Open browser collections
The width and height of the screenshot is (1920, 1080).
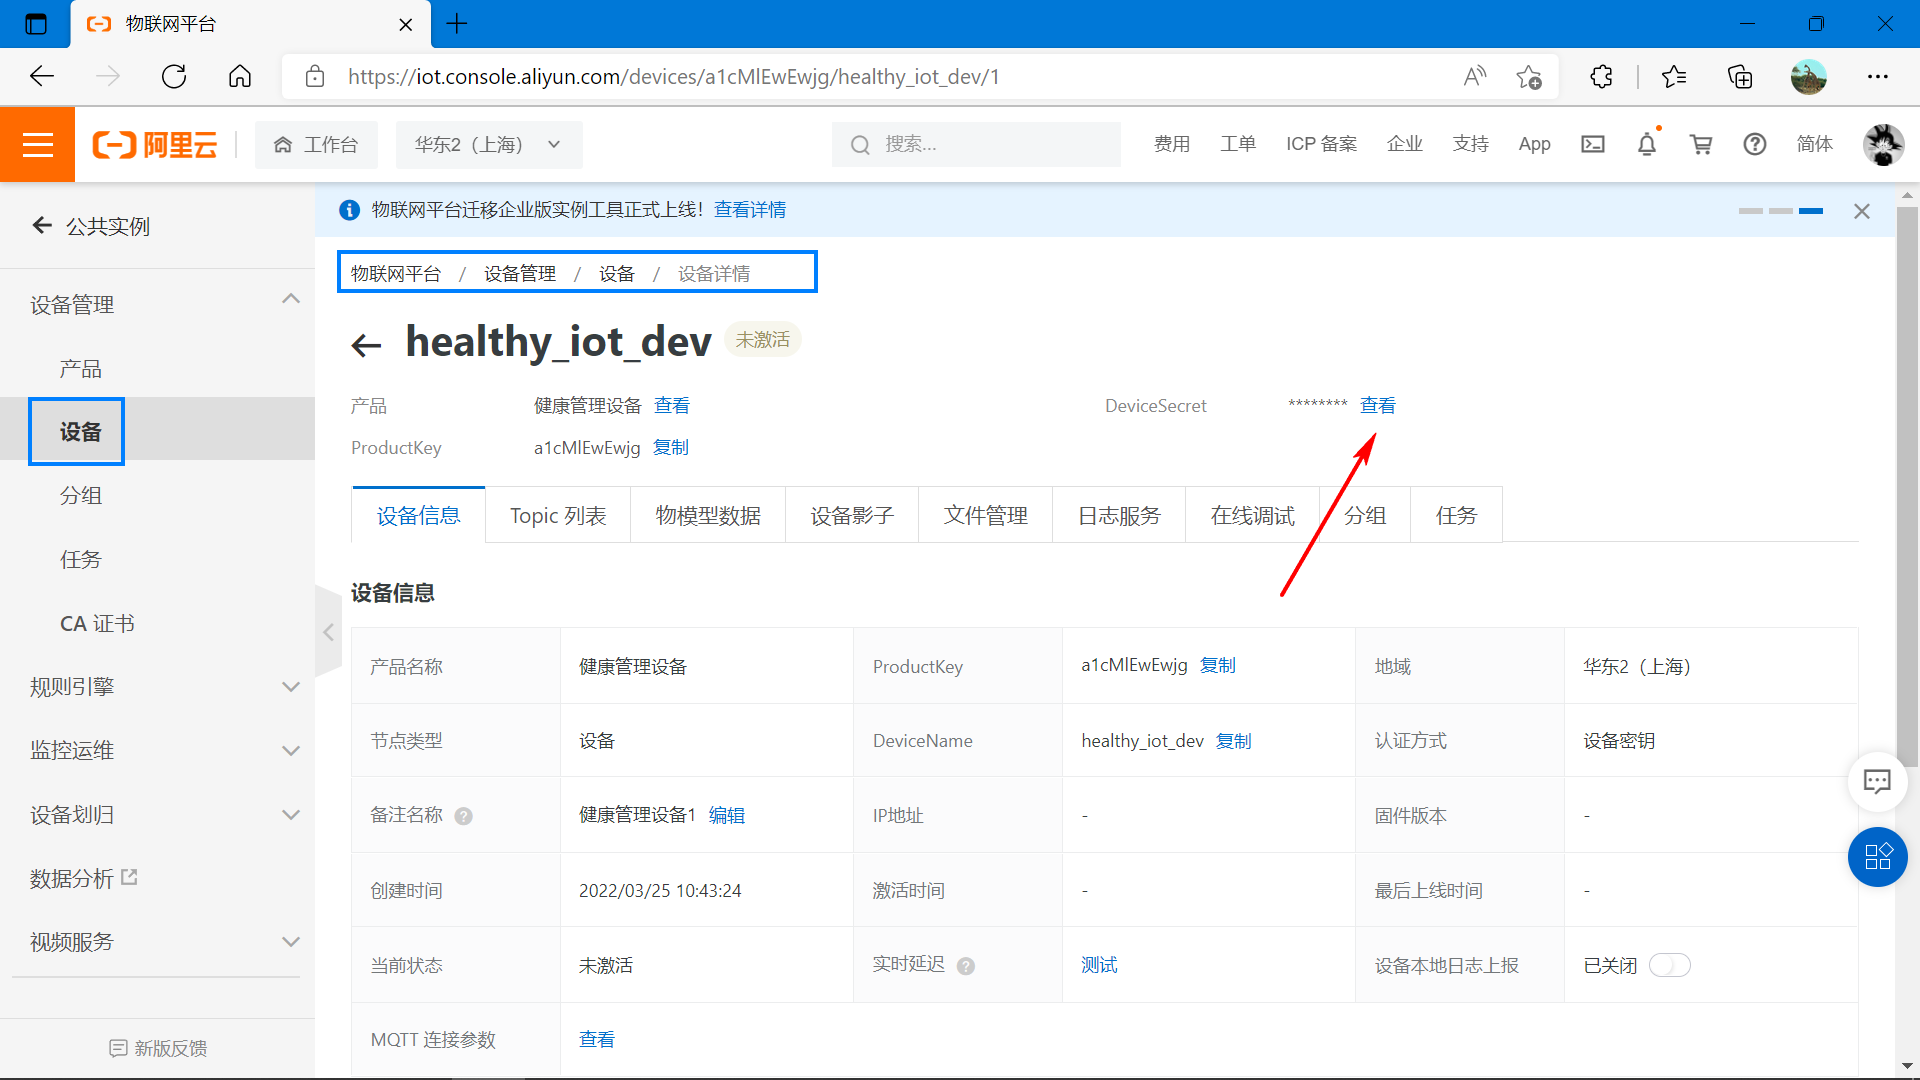1740,76
